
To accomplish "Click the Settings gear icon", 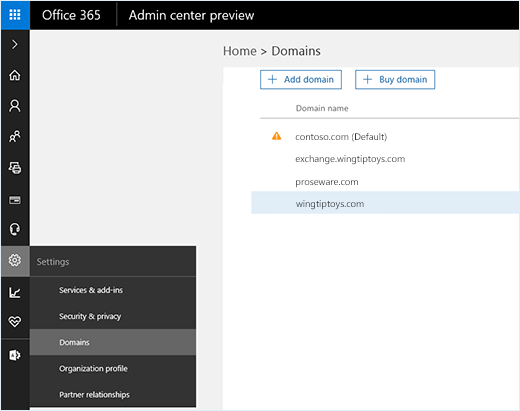I will pos(15,260).
